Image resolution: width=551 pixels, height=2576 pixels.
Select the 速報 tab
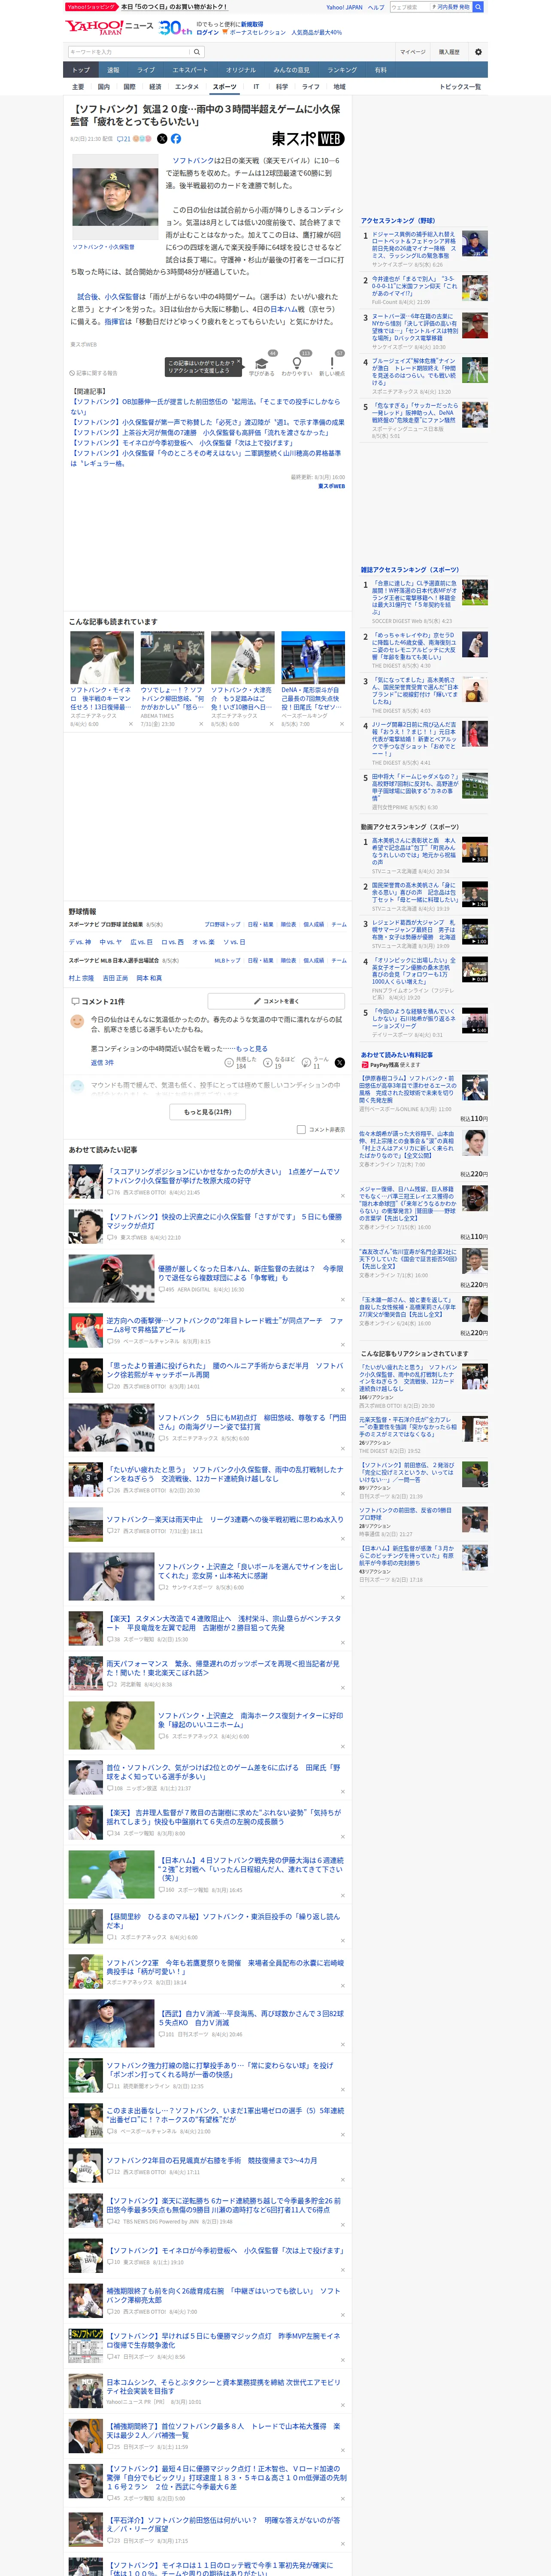[113, 70]
